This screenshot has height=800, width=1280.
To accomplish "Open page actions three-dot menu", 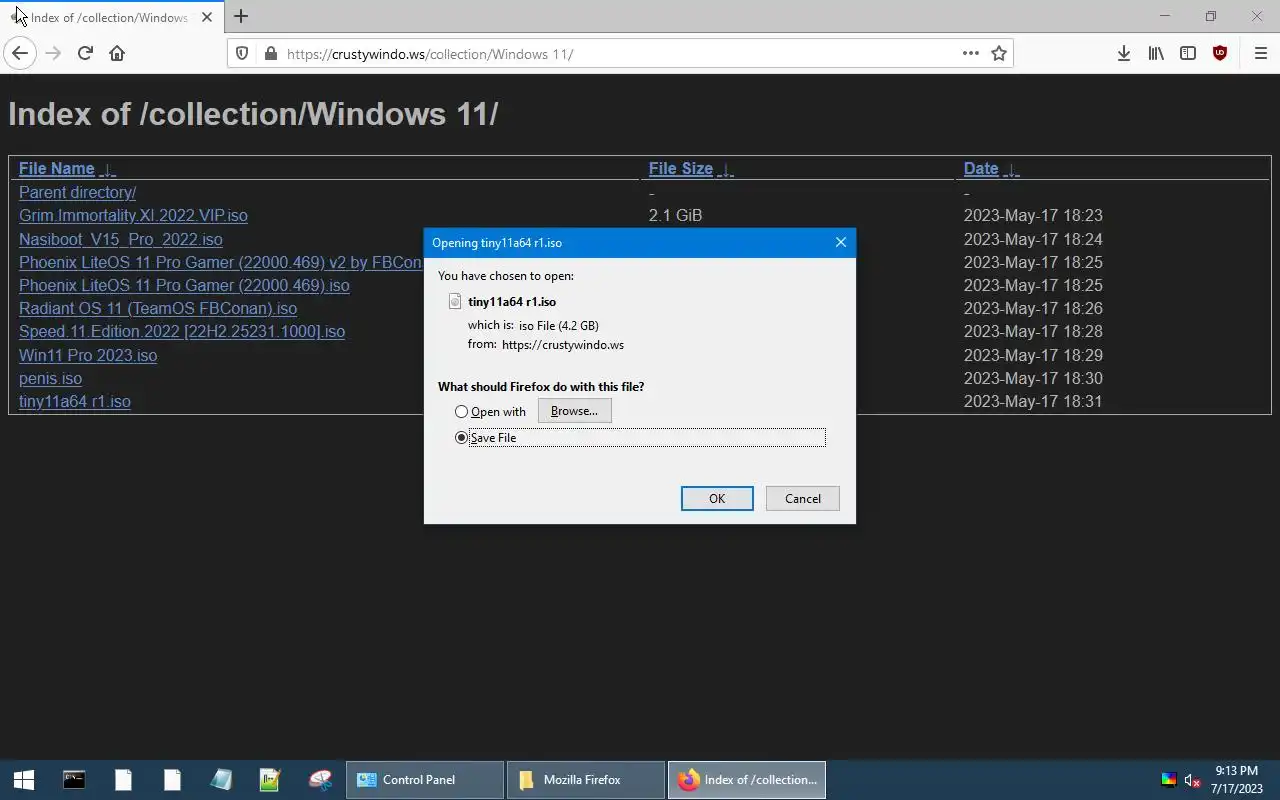I will (970, 54).
